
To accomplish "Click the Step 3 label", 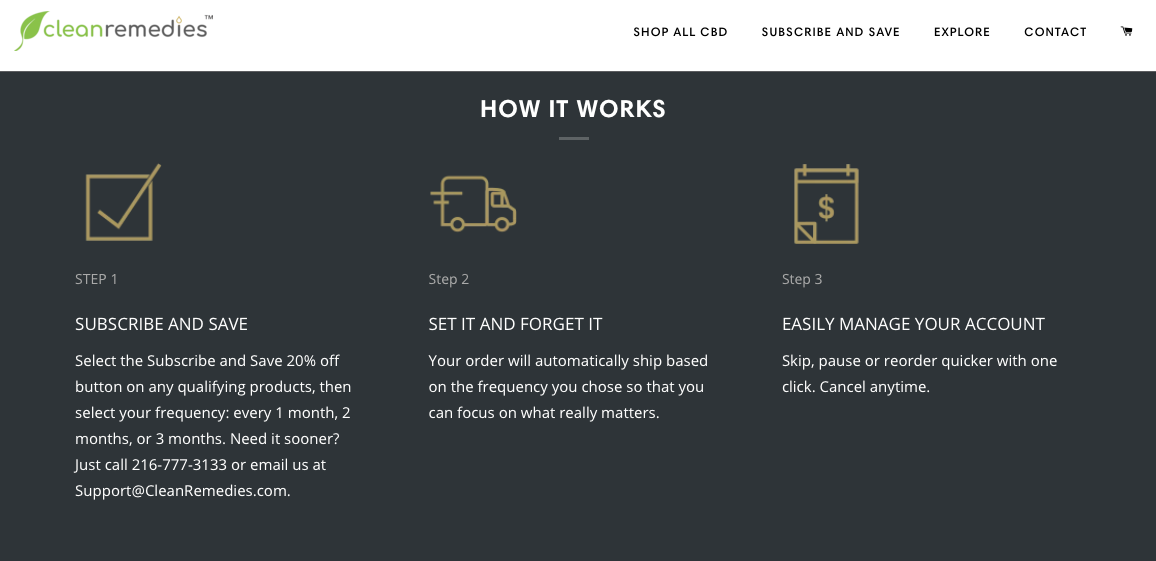I will coord(802,279).
